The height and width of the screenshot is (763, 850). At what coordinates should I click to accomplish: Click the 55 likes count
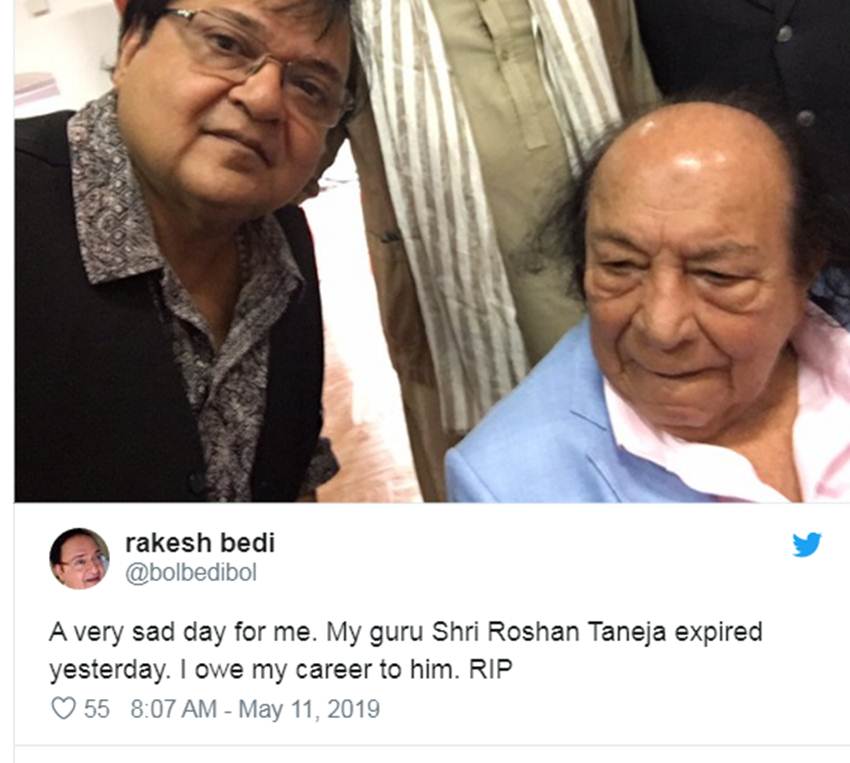tap(96, 709)
